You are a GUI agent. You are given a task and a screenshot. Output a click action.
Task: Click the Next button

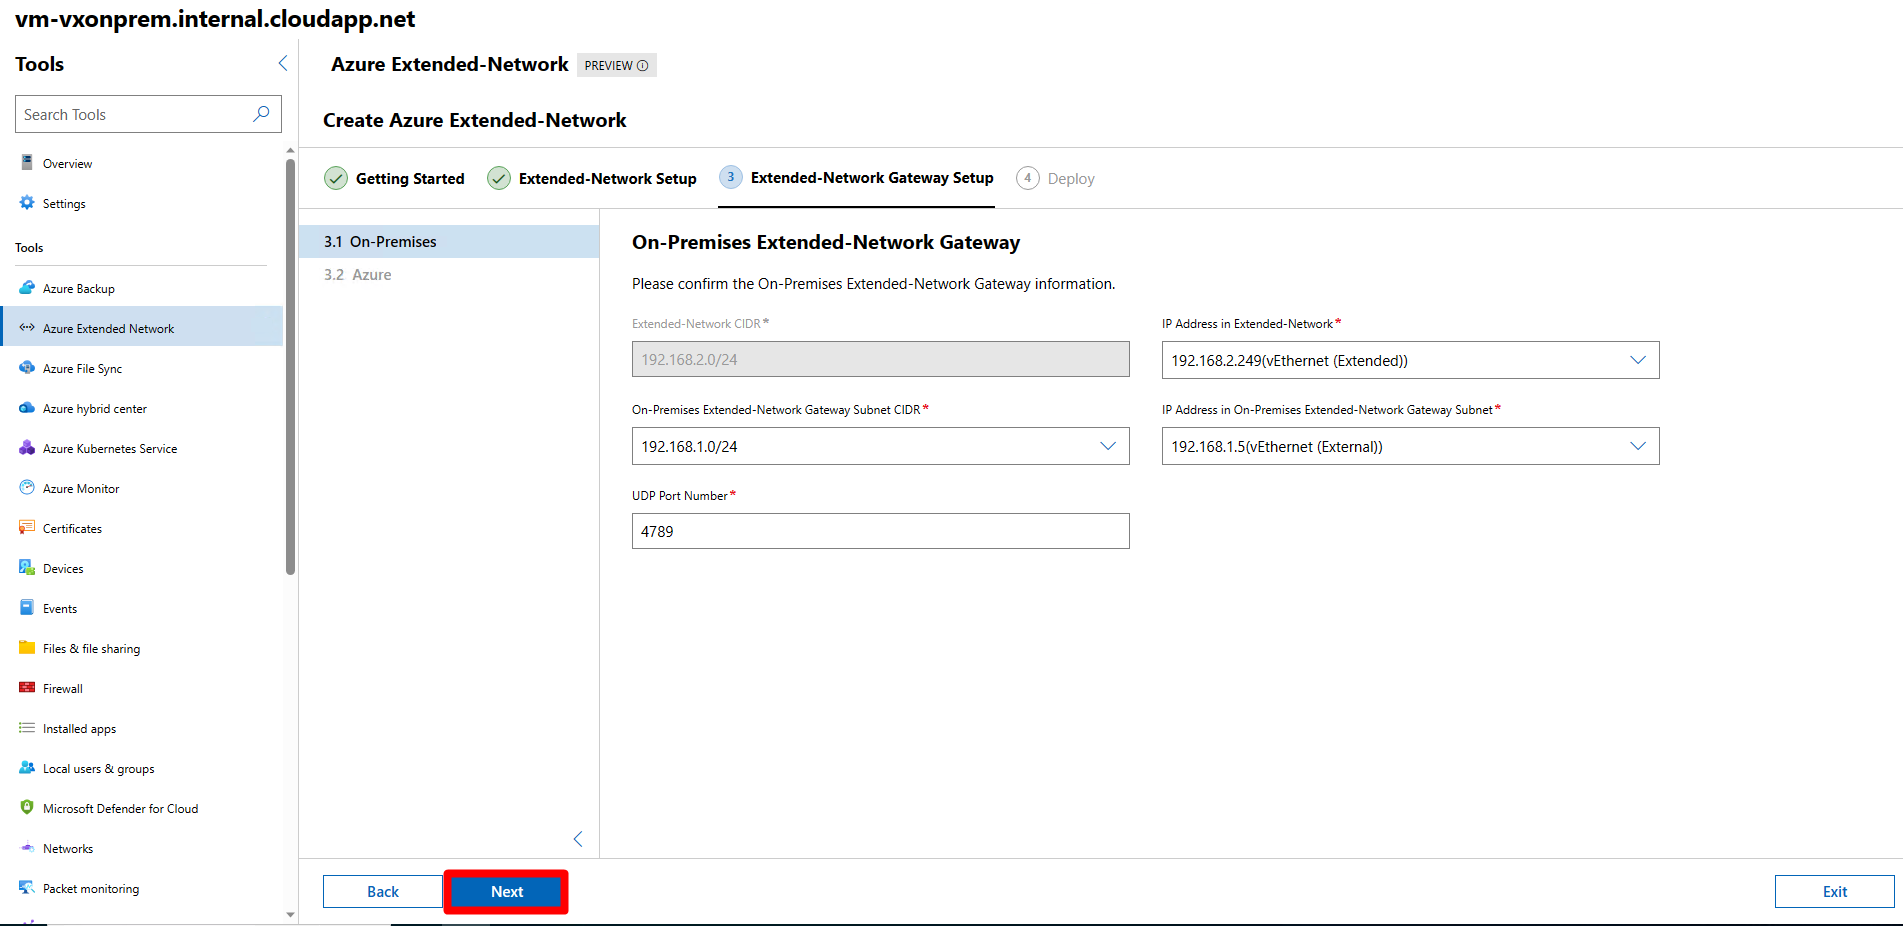(506, 891)
